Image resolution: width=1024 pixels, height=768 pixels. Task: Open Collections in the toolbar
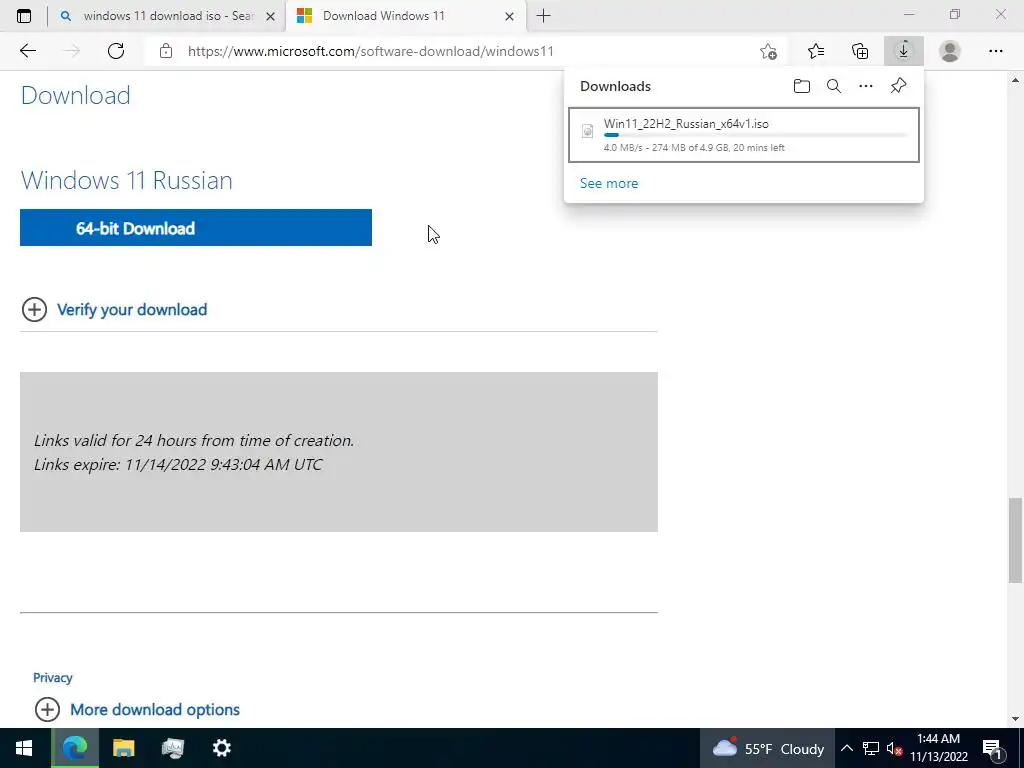[x=860, y=51]
